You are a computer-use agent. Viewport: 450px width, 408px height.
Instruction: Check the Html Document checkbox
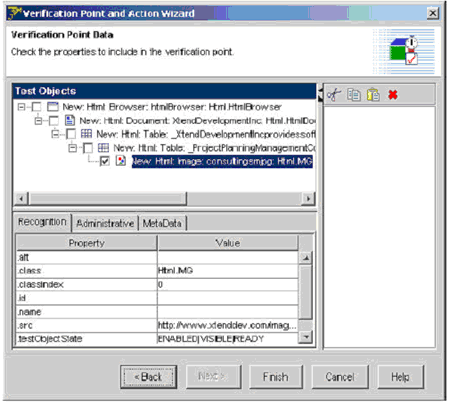point(53,121)
